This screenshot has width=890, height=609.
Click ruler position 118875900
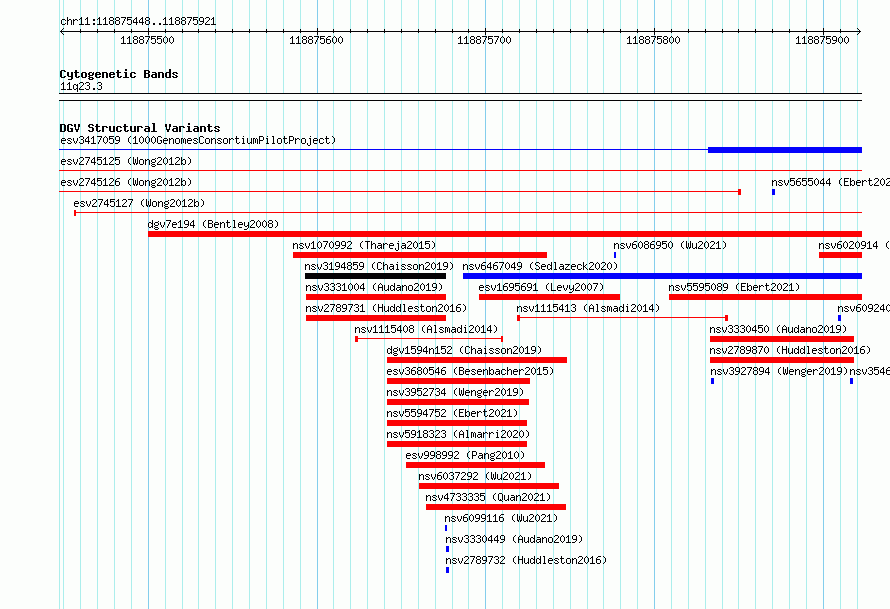822,40
